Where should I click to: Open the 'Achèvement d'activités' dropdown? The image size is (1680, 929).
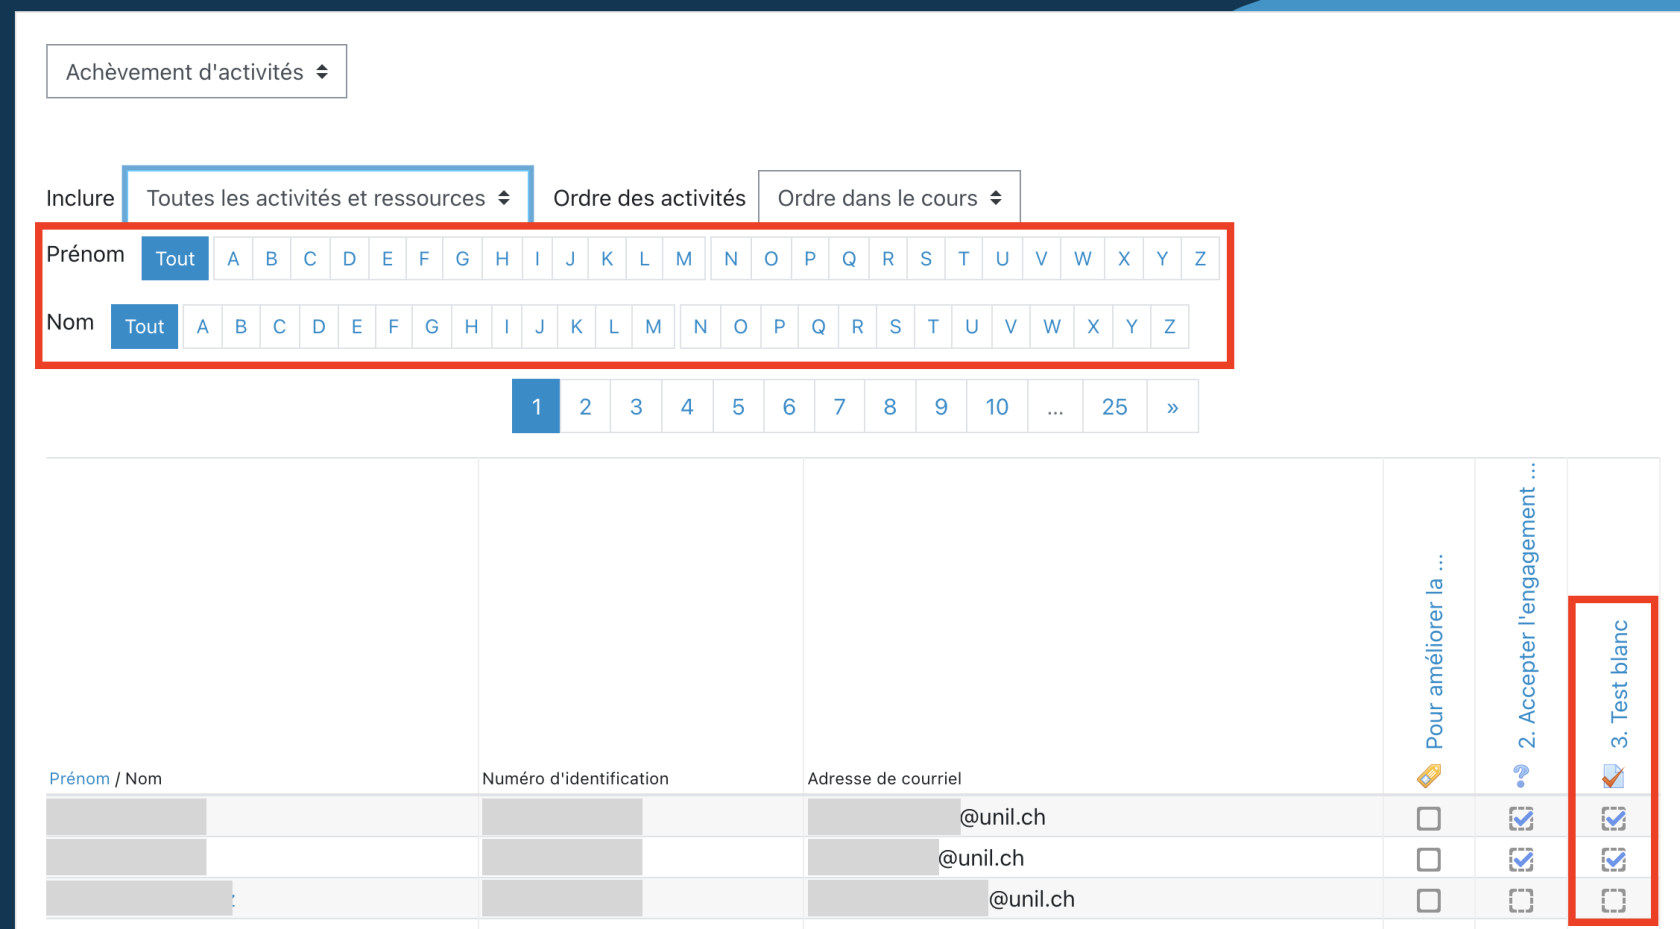click(196, 72)
